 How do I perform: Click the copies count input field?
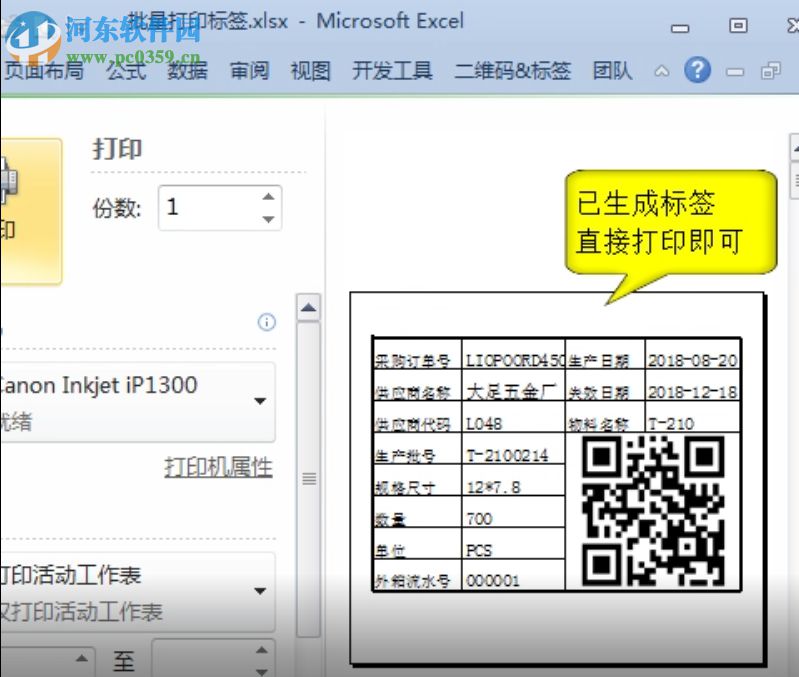click(x=209, y=208)
